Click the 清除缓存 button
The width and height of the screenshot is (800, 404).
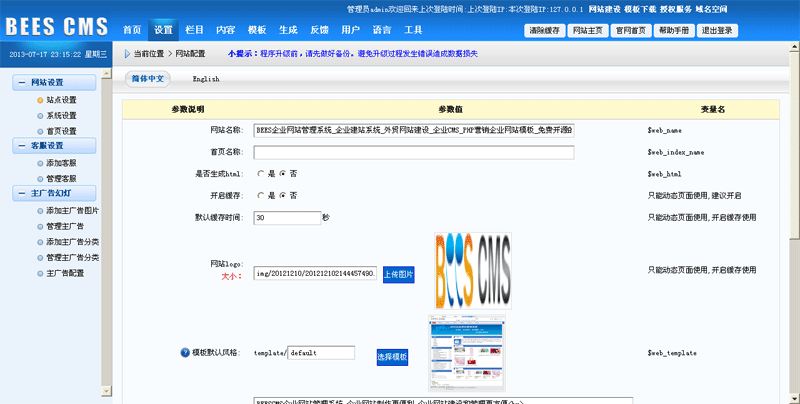click(x=544, y=31)
